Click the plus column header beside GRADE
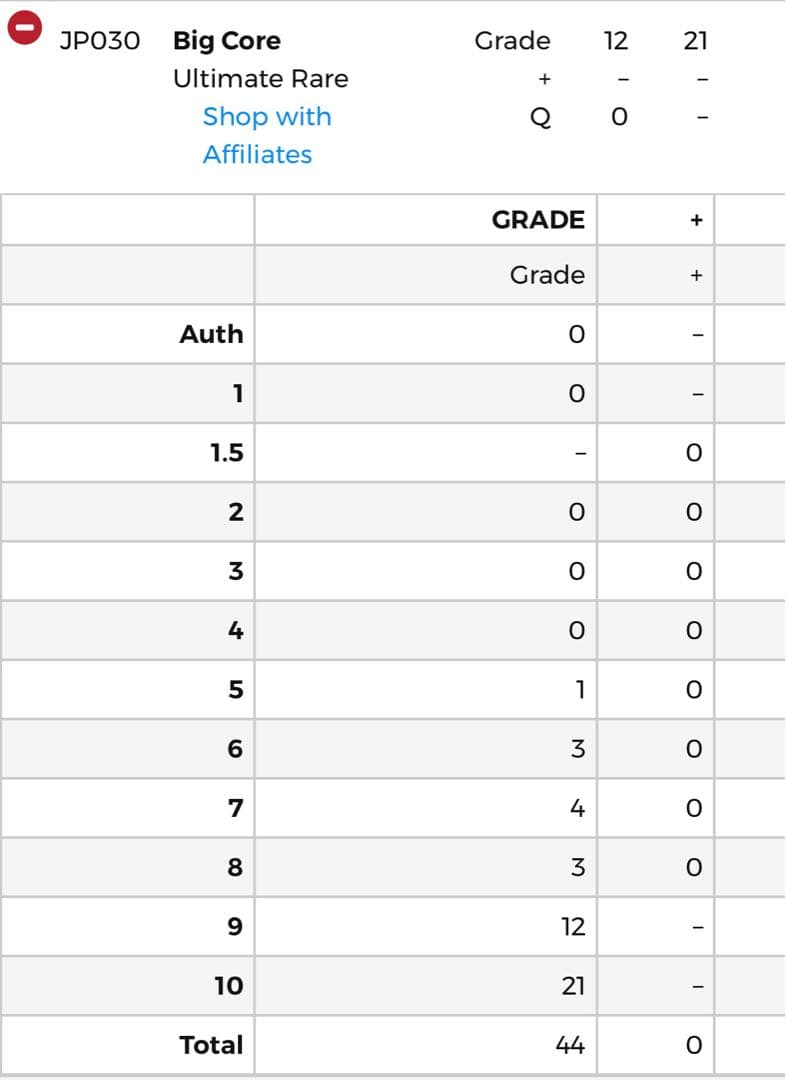Viewport: 786px width, 1080px height. point(697,220)
